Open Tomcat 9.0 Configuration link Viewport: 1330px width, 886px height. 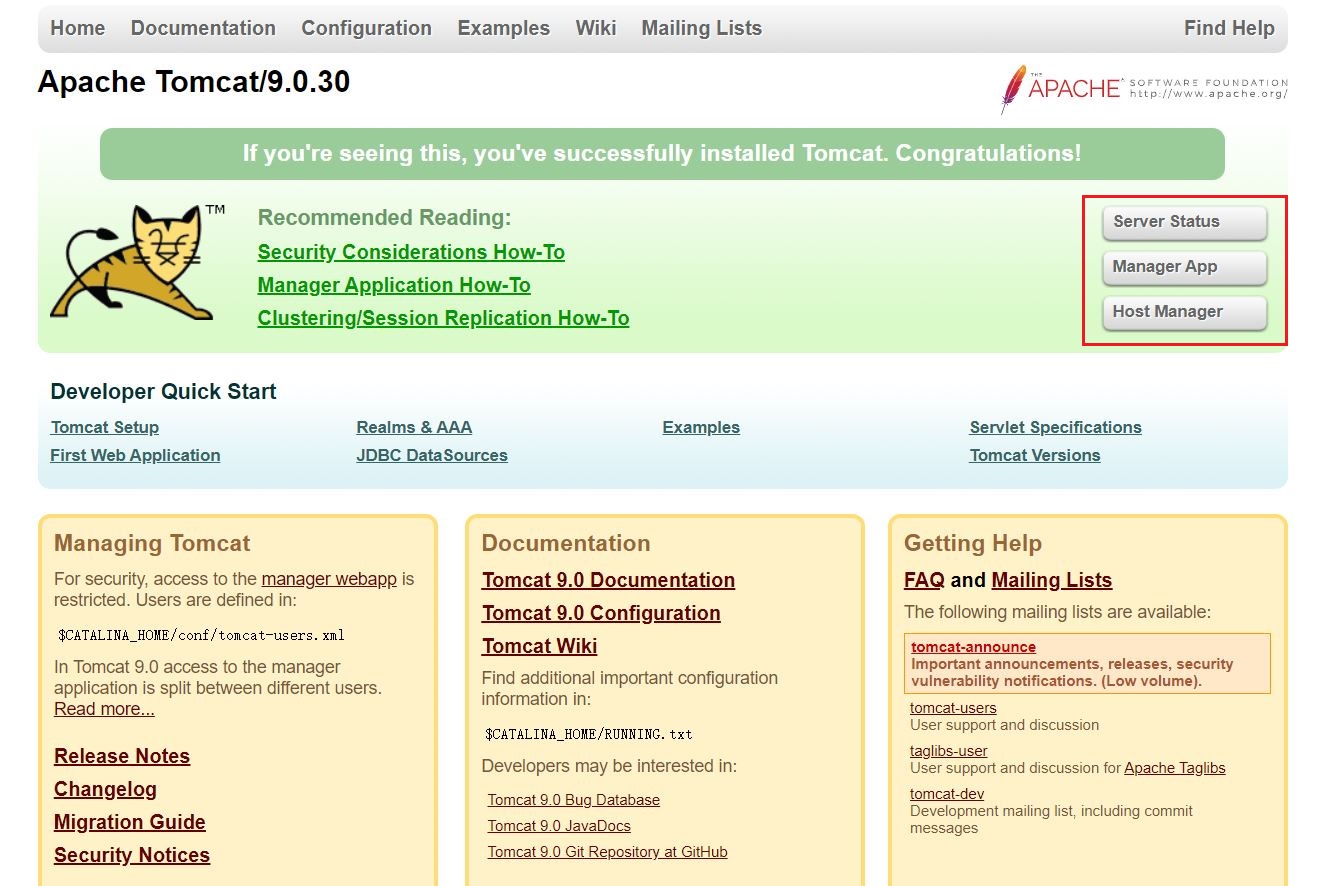click(x=601, y=613)
